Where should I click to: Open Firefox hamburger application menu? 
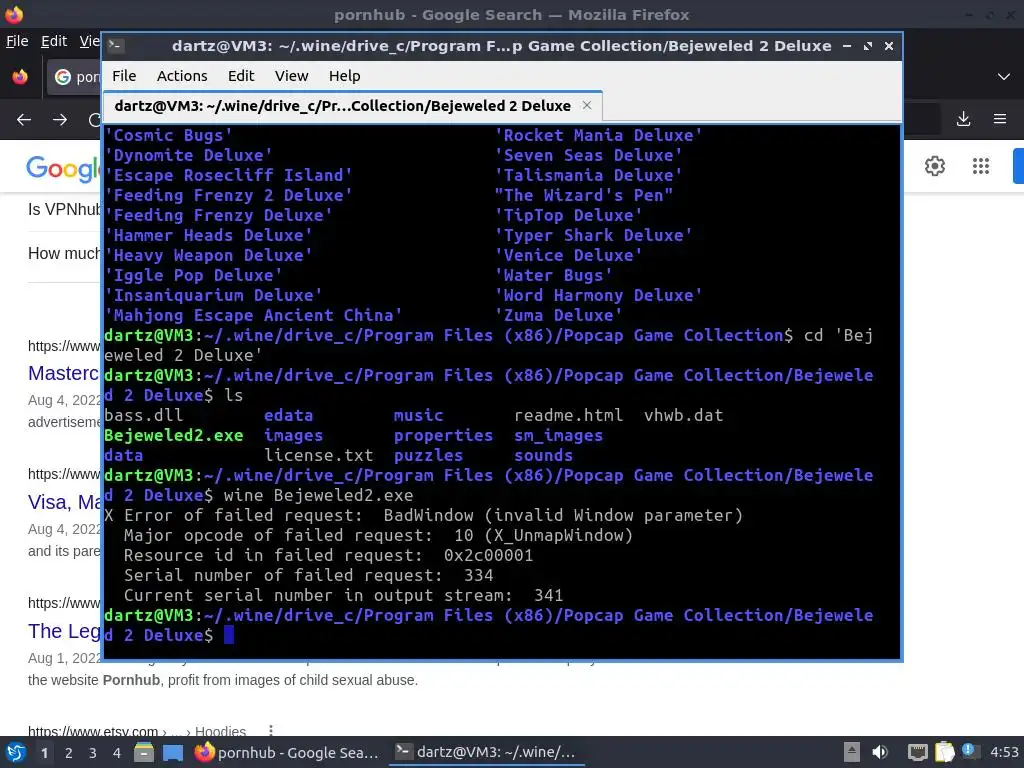point(1000,119)
